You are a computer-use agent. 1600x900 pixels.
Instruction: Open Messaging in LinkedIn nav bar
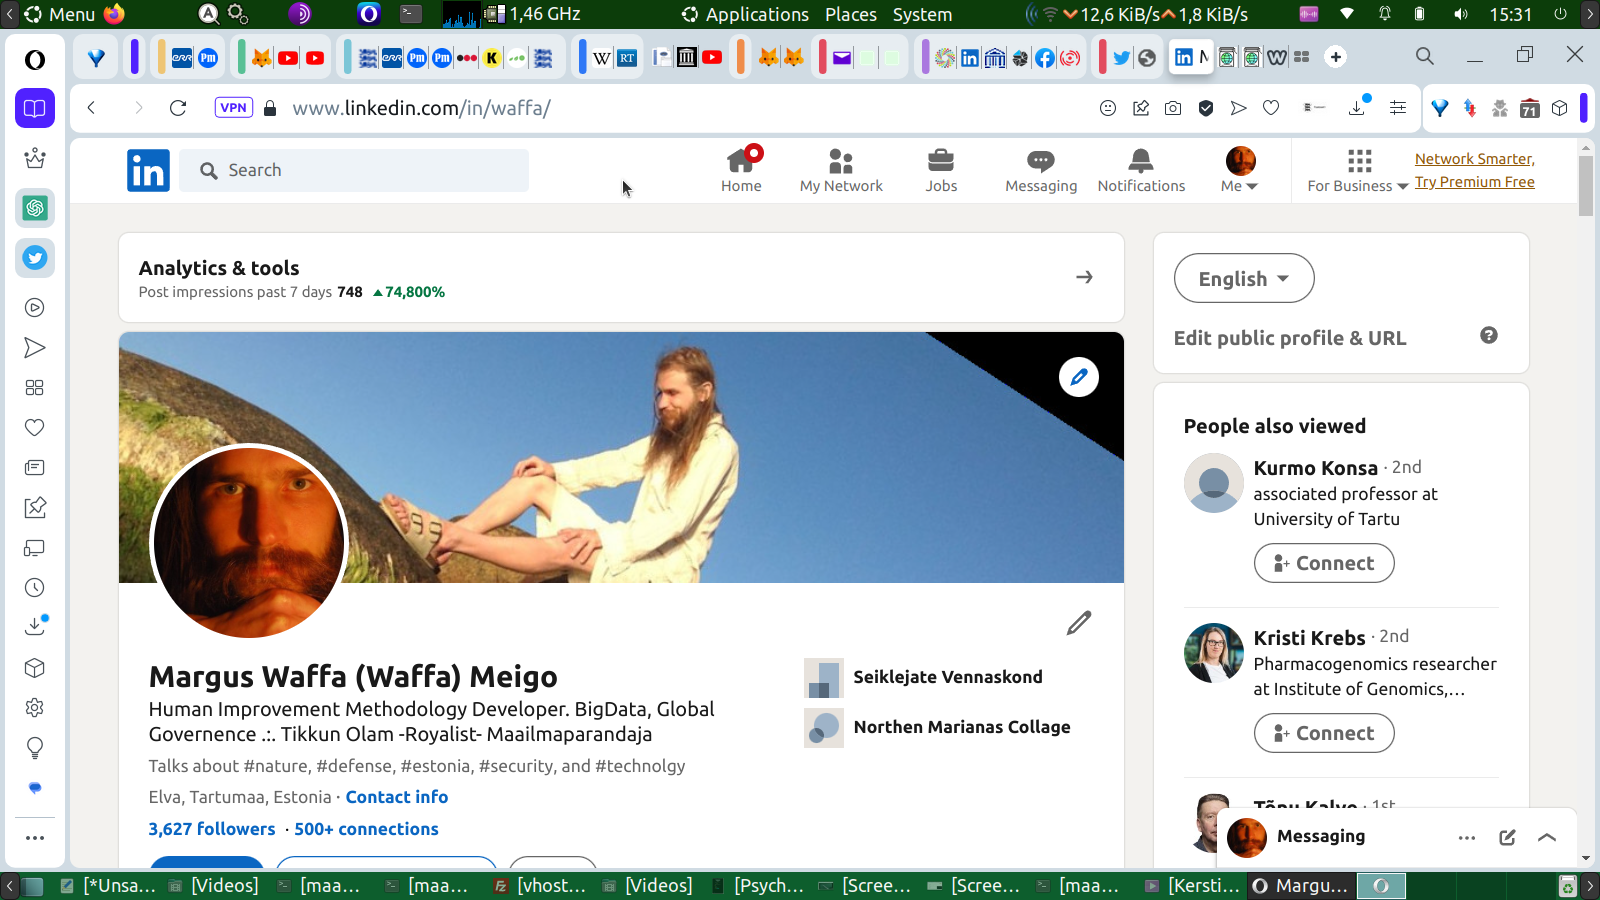click(1041, 170)
